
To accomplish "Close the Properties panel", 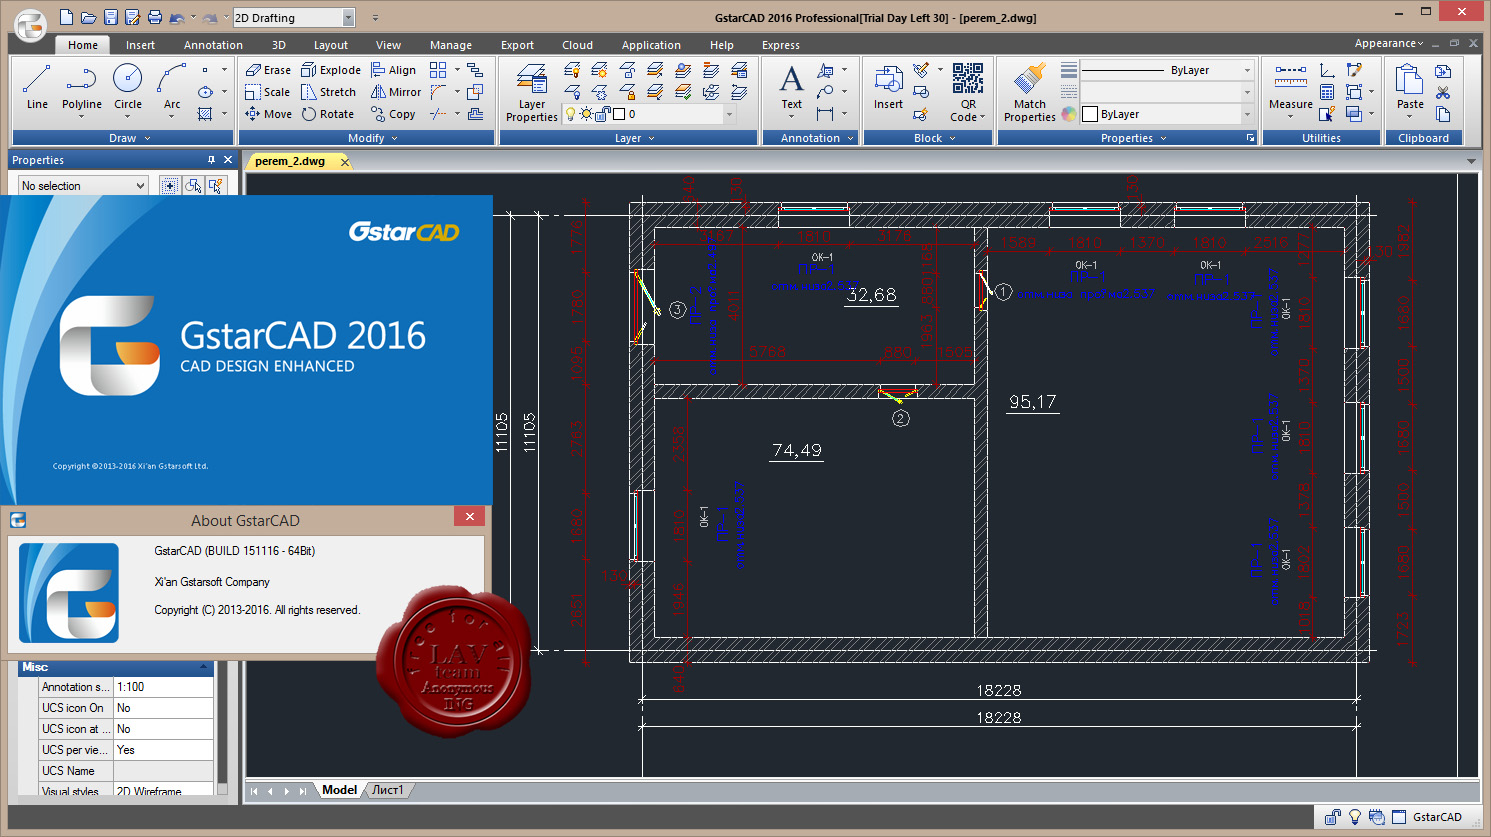I will click(x=228, y=160).
